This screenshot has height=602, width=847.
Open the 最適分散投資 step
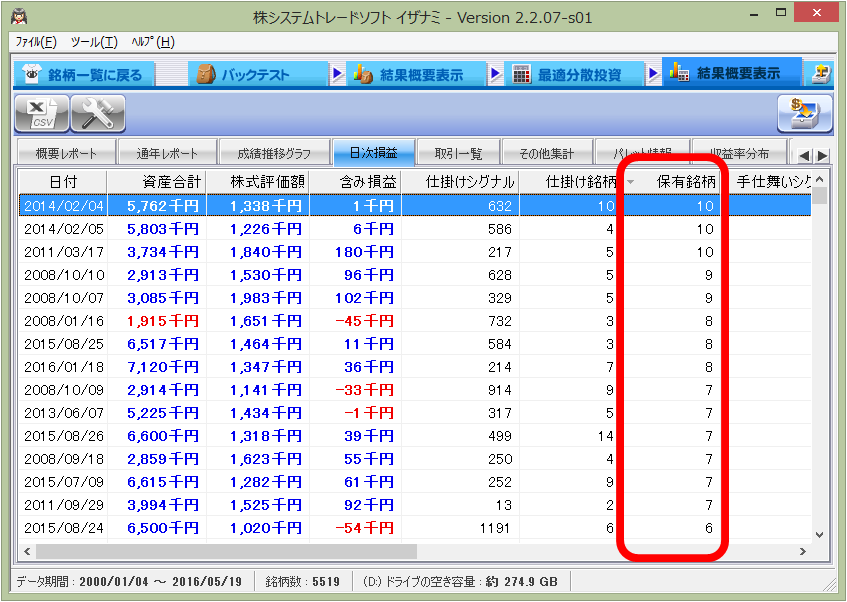coord(574,74)
